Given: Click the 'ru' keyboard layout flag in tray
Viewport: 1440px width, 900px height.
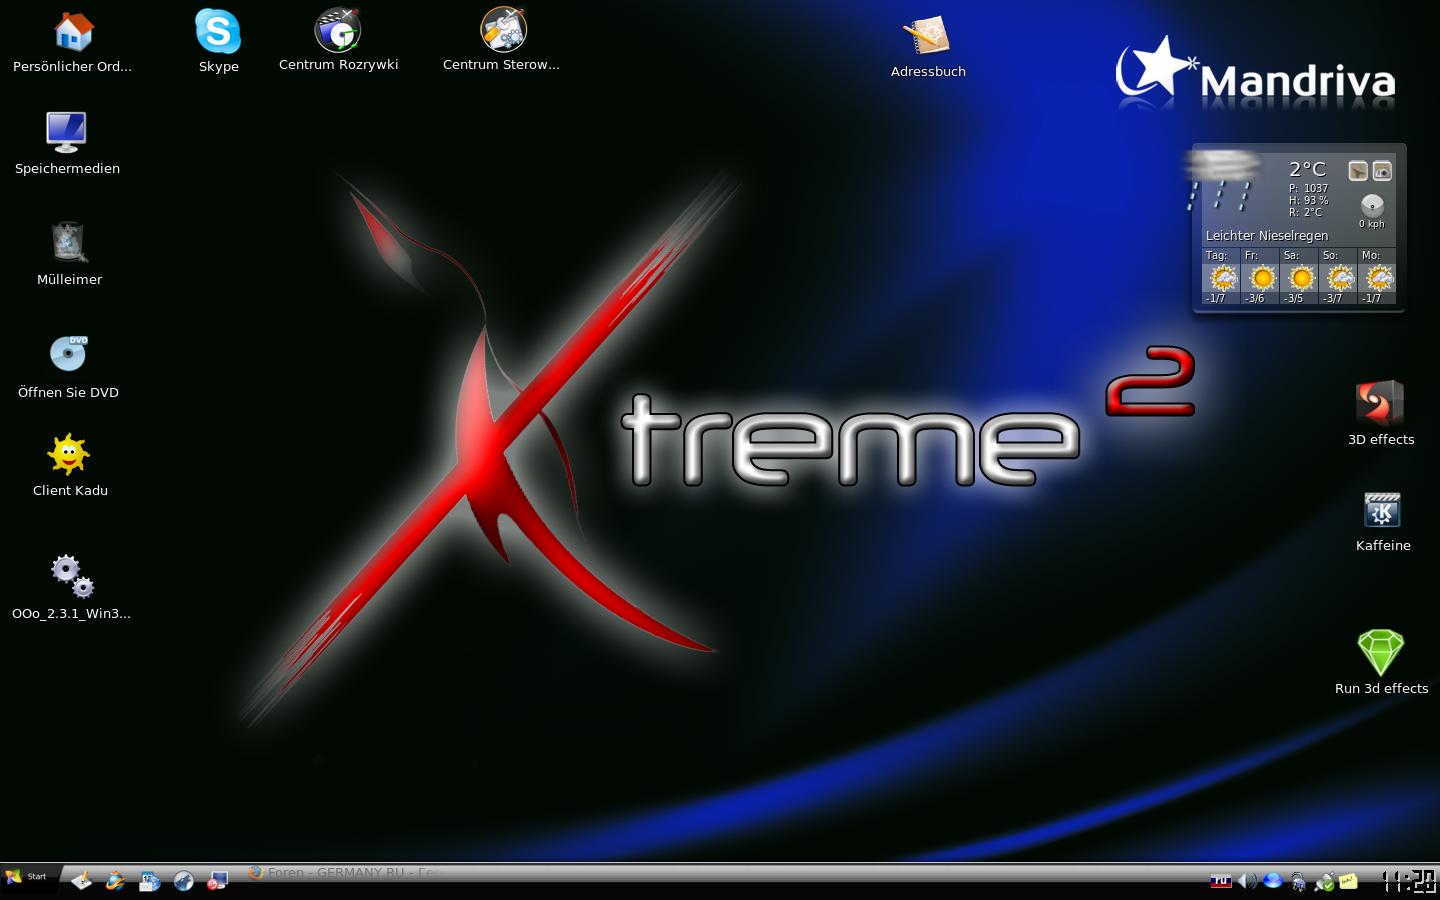Looking at the screenshot, I should tap(1220, 881).
